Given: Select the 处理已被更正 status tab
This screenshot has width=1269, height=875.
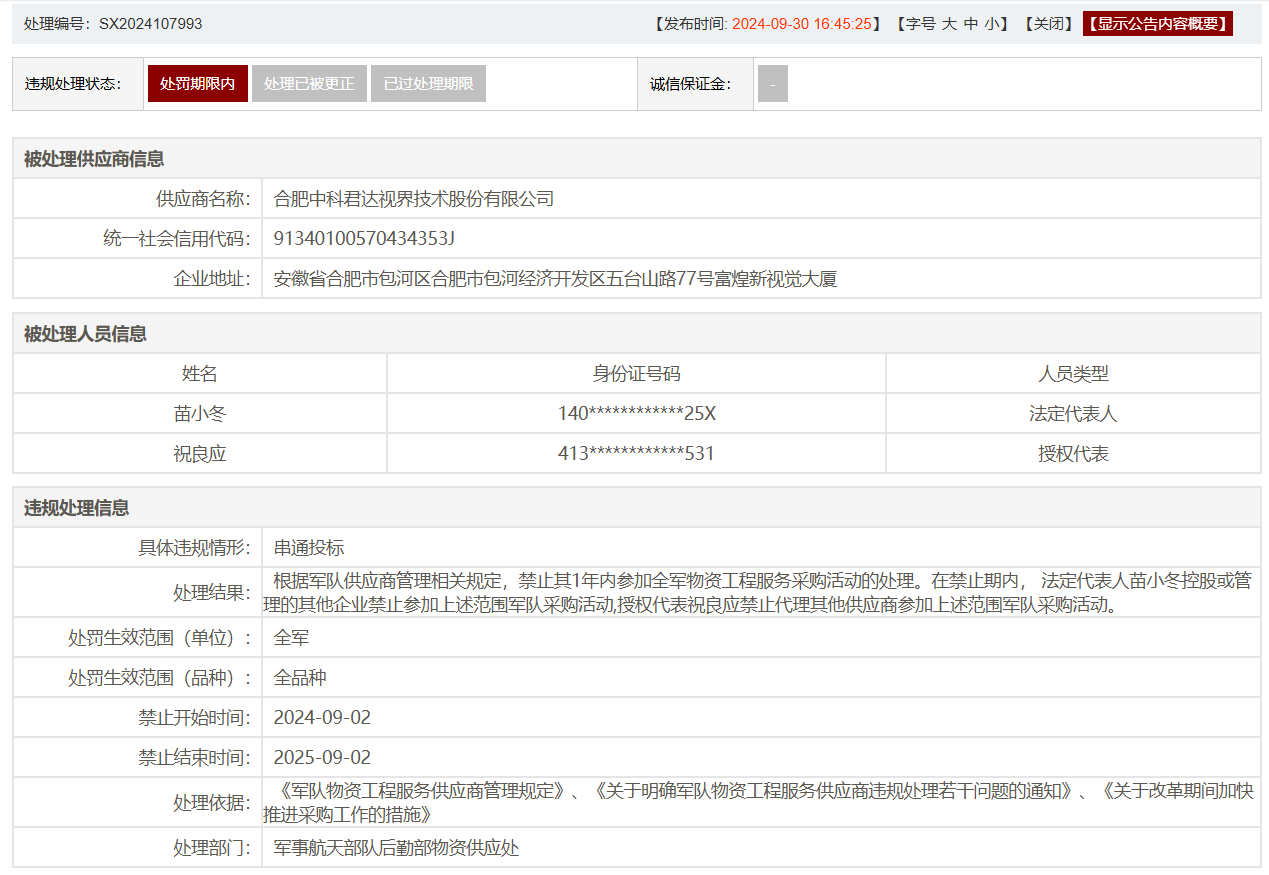Looking at the screenshot, I should click(x=309, y=84).
